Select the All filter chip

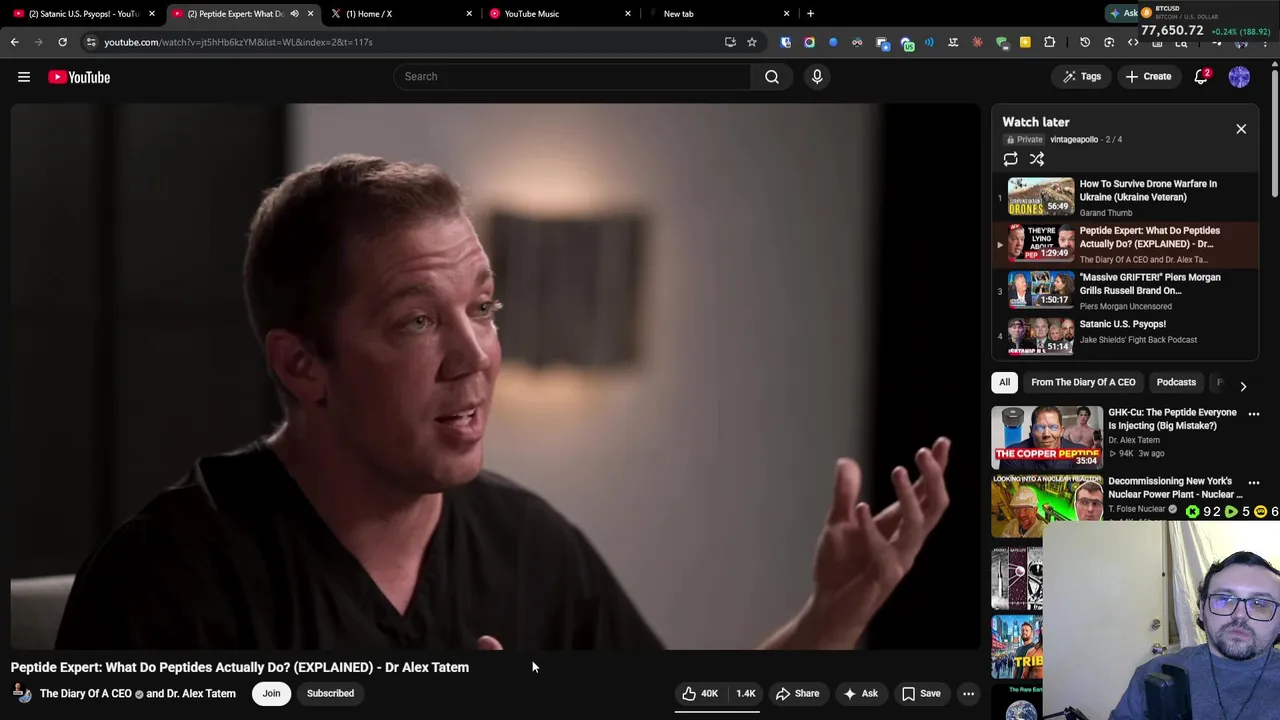pyautogui.click(x=1004, y=382)
